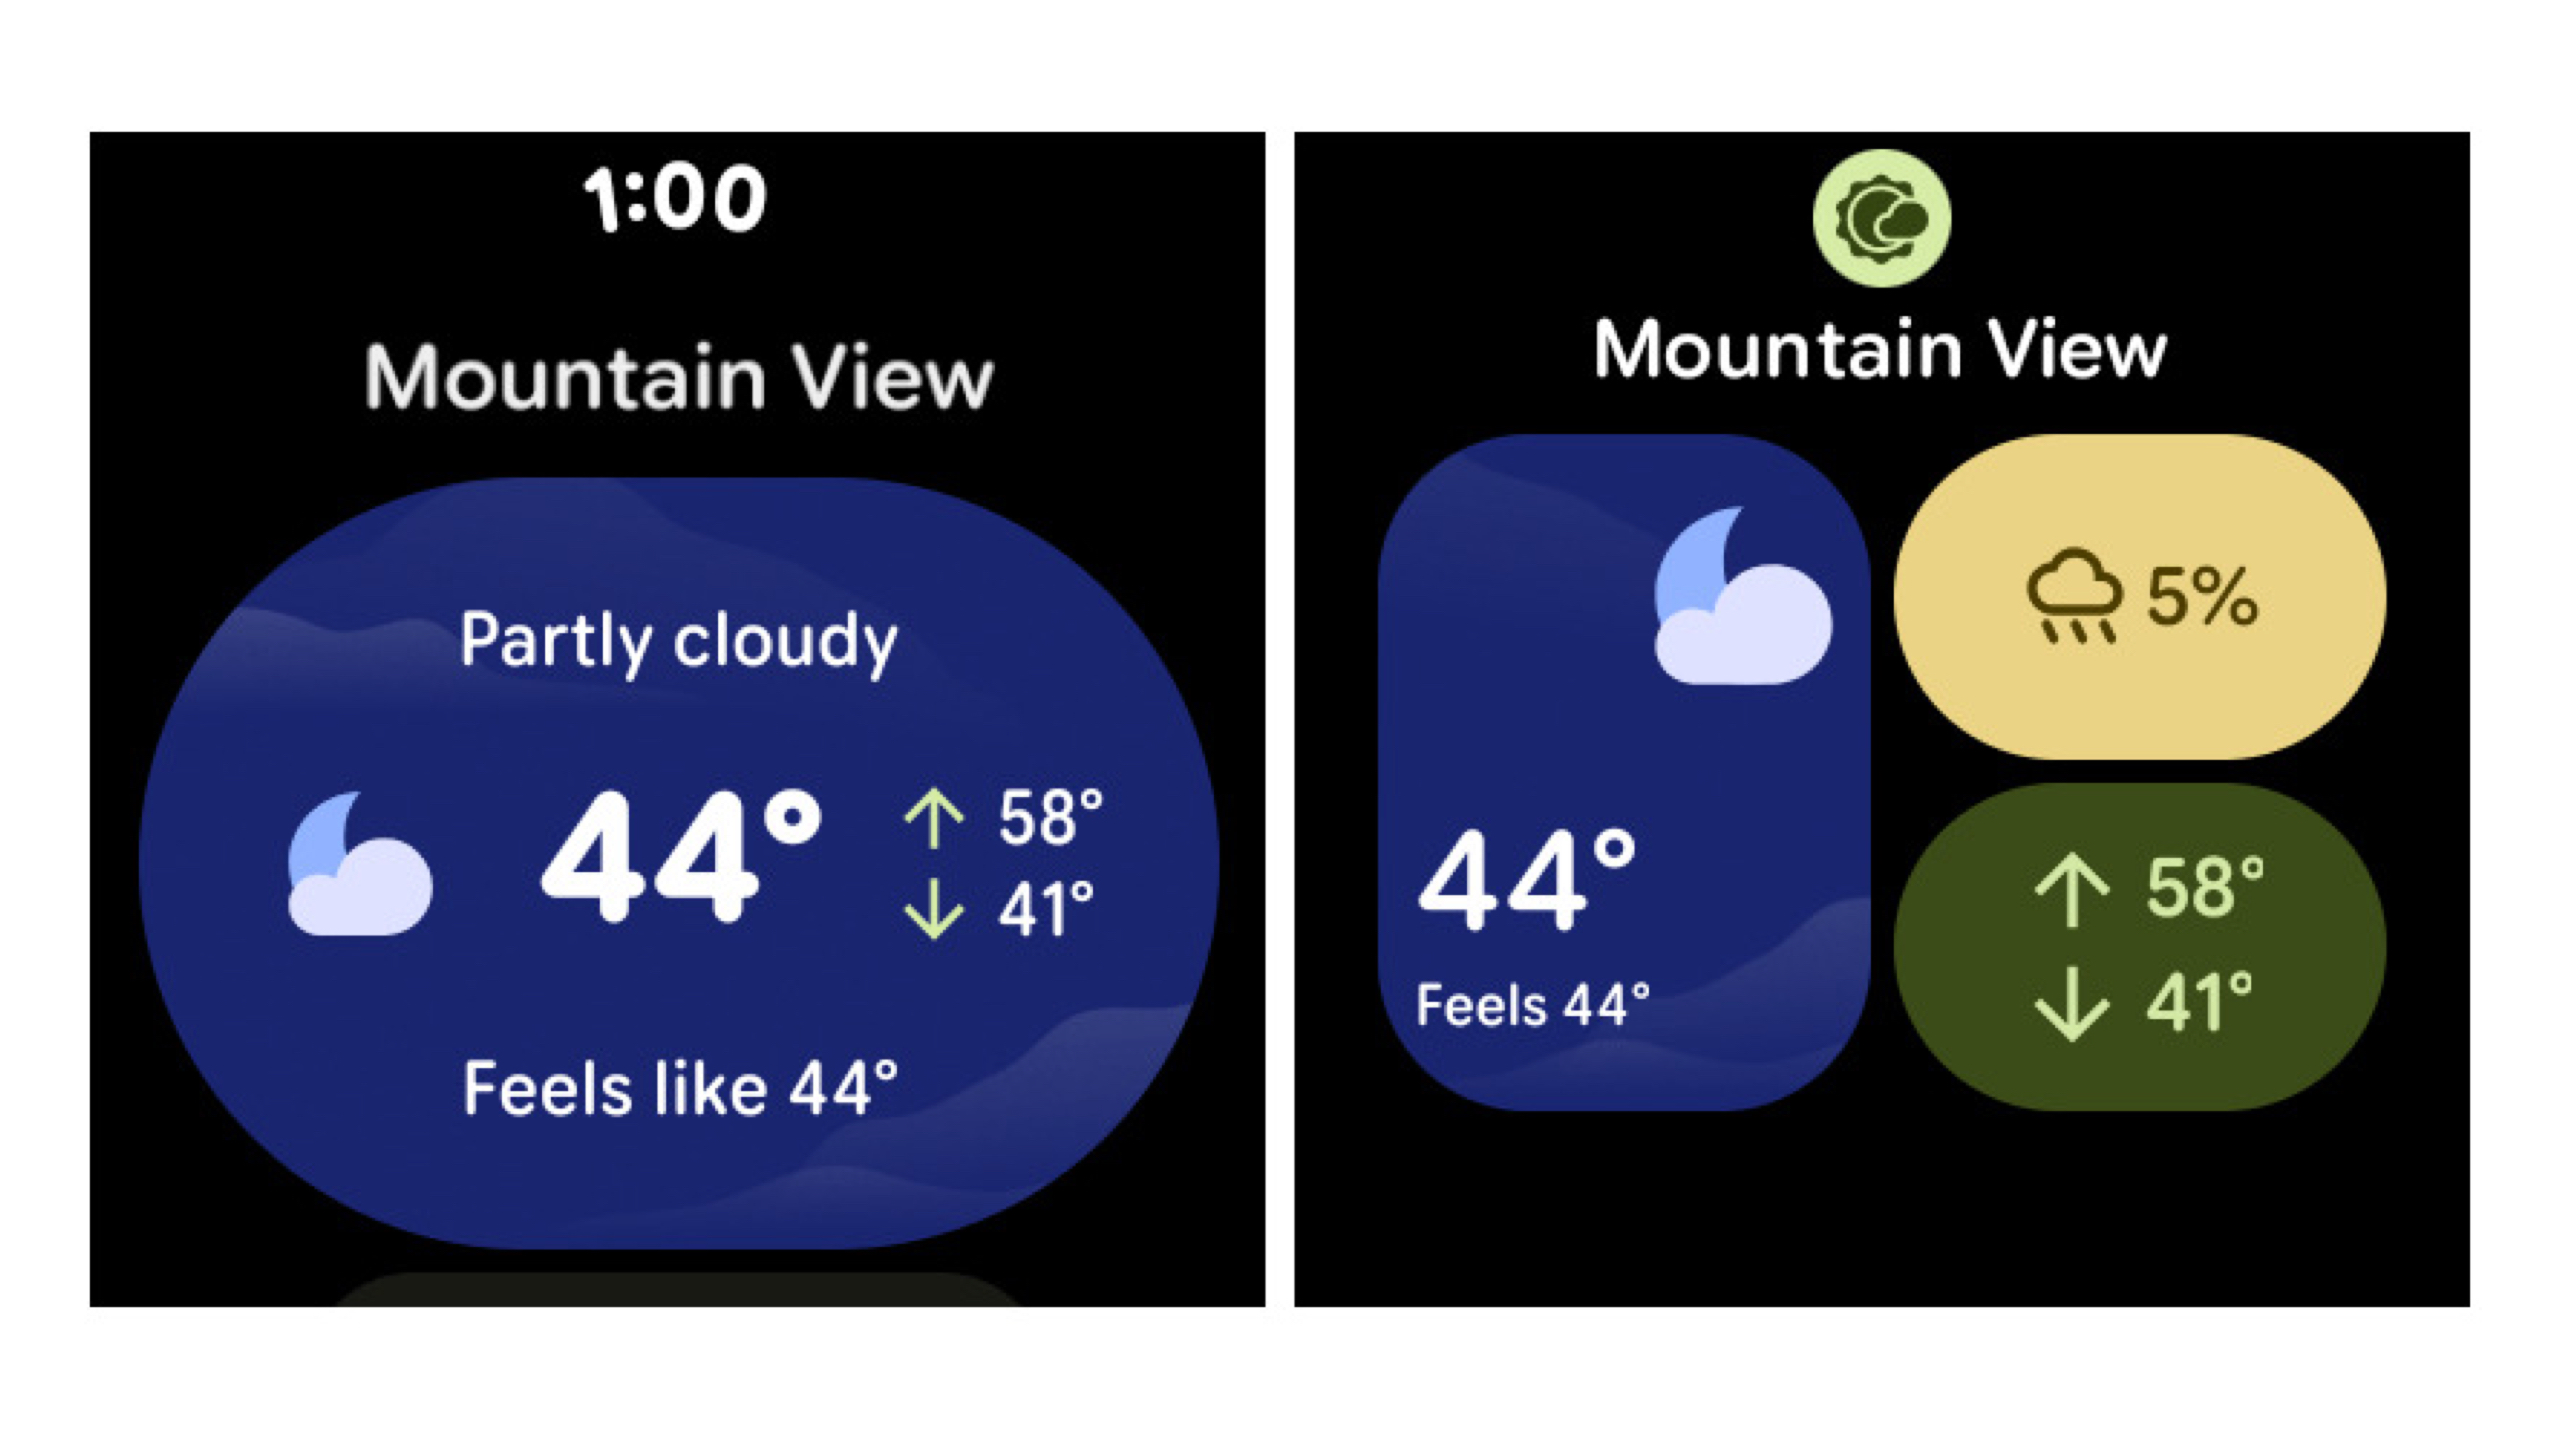This screenshot has width=2560, height=1440.
Task: Tap 41° low in the green card
Action: [x=2199, y=1002]
